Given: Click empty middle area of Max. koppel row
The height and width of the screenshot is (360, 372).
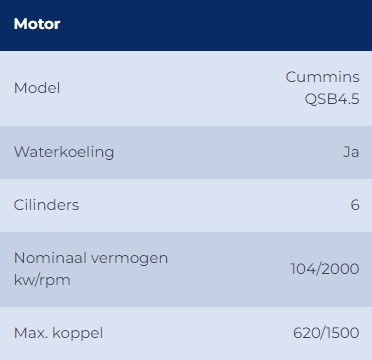Looking at the screenshot, I should pos(197,333).
